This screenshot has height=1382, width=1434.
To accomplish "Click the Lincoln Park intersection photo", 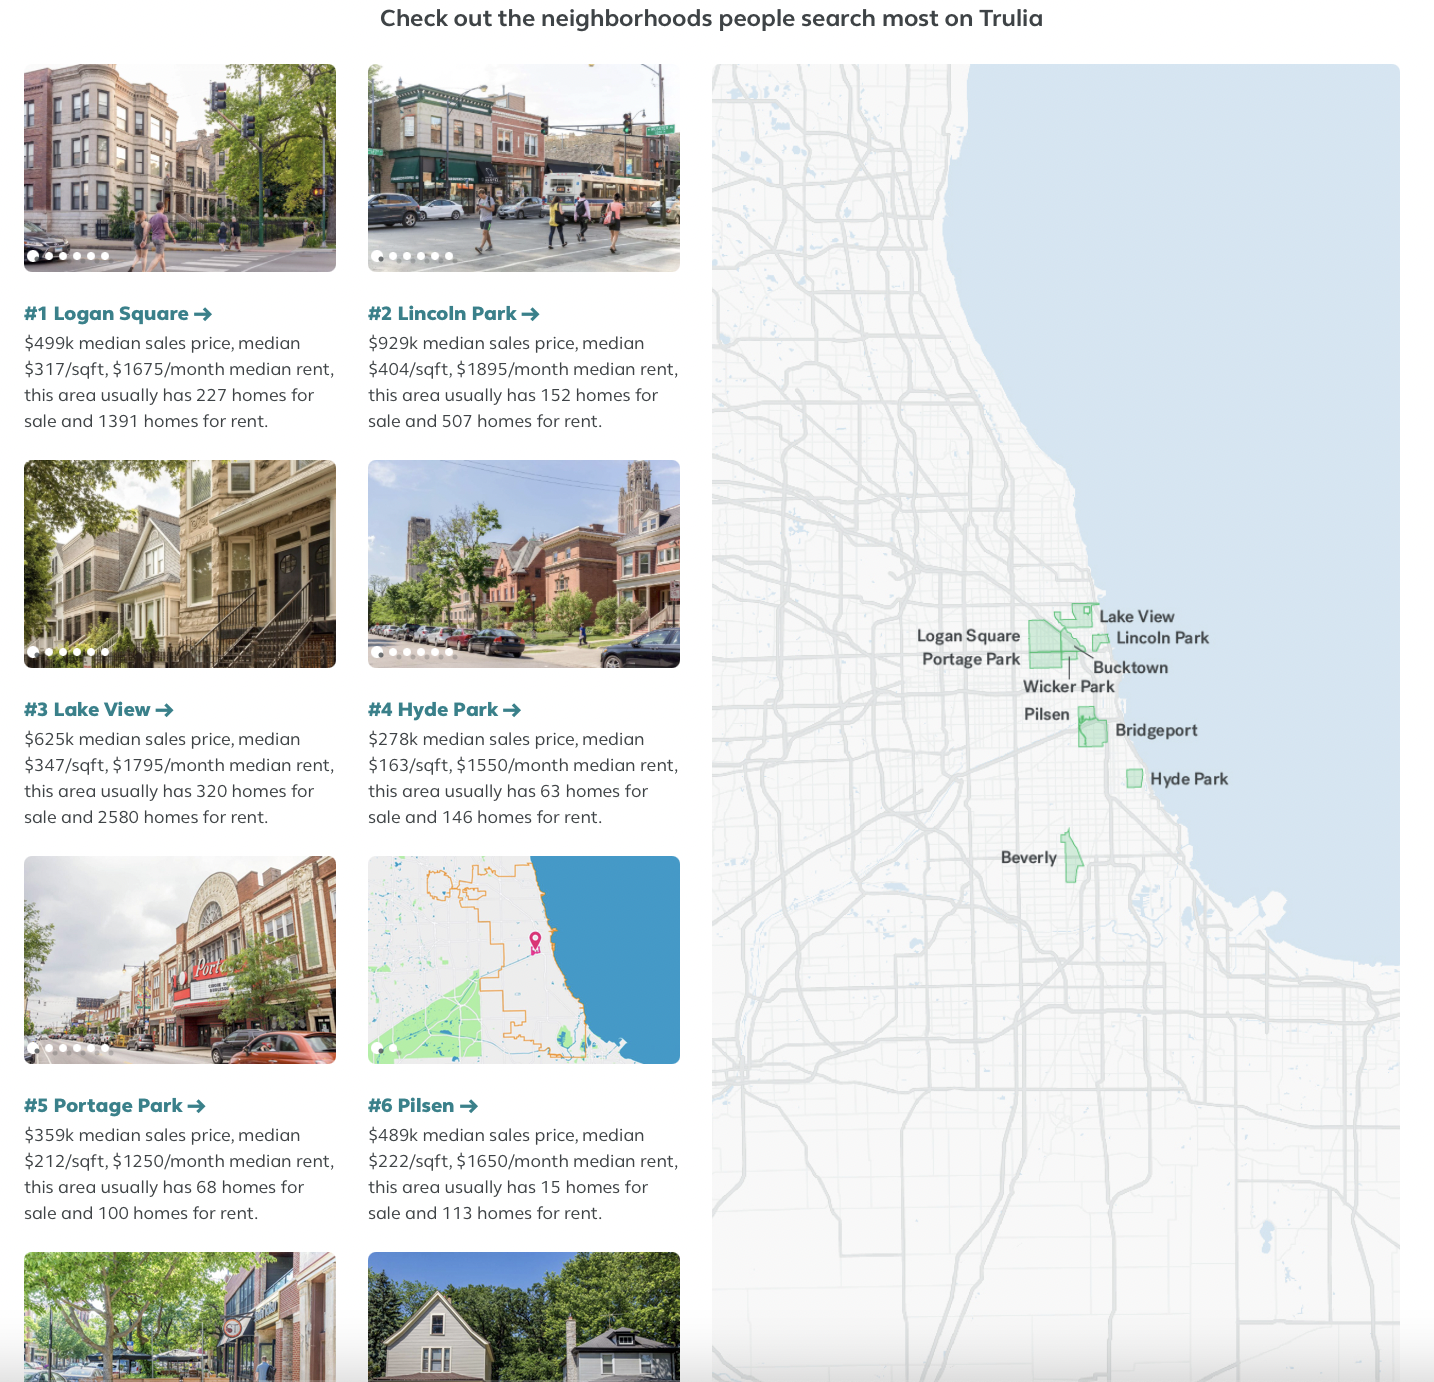I will [x=524, y=168].
